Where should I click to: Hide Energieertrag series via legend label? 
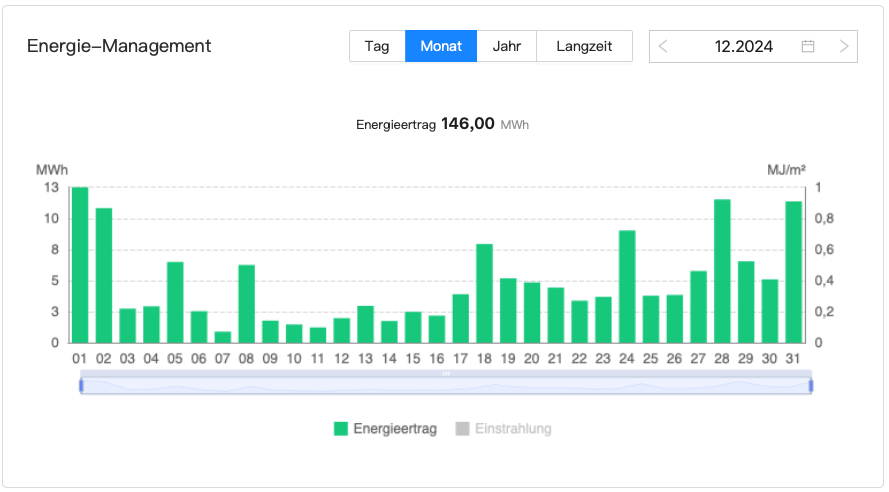tap(395, 429)
